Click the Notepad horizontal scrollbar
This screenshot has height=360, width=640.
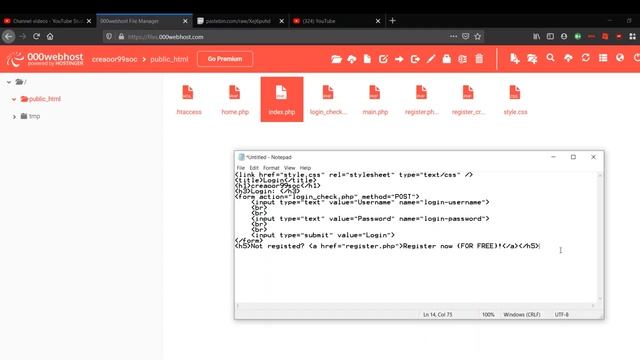pyautogui.click(x=416, y=305)
